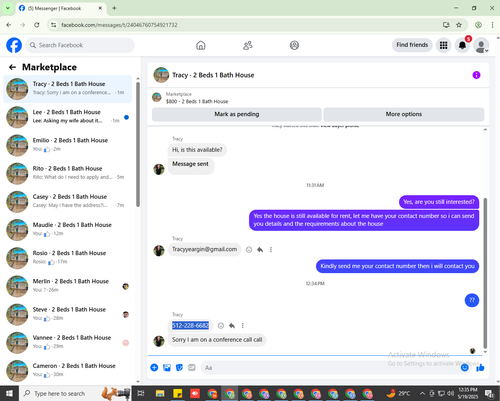The height and width of the screenshot is (401, 500).
Task: Open the Facebook menu grid icon
Action: [444, 45]
